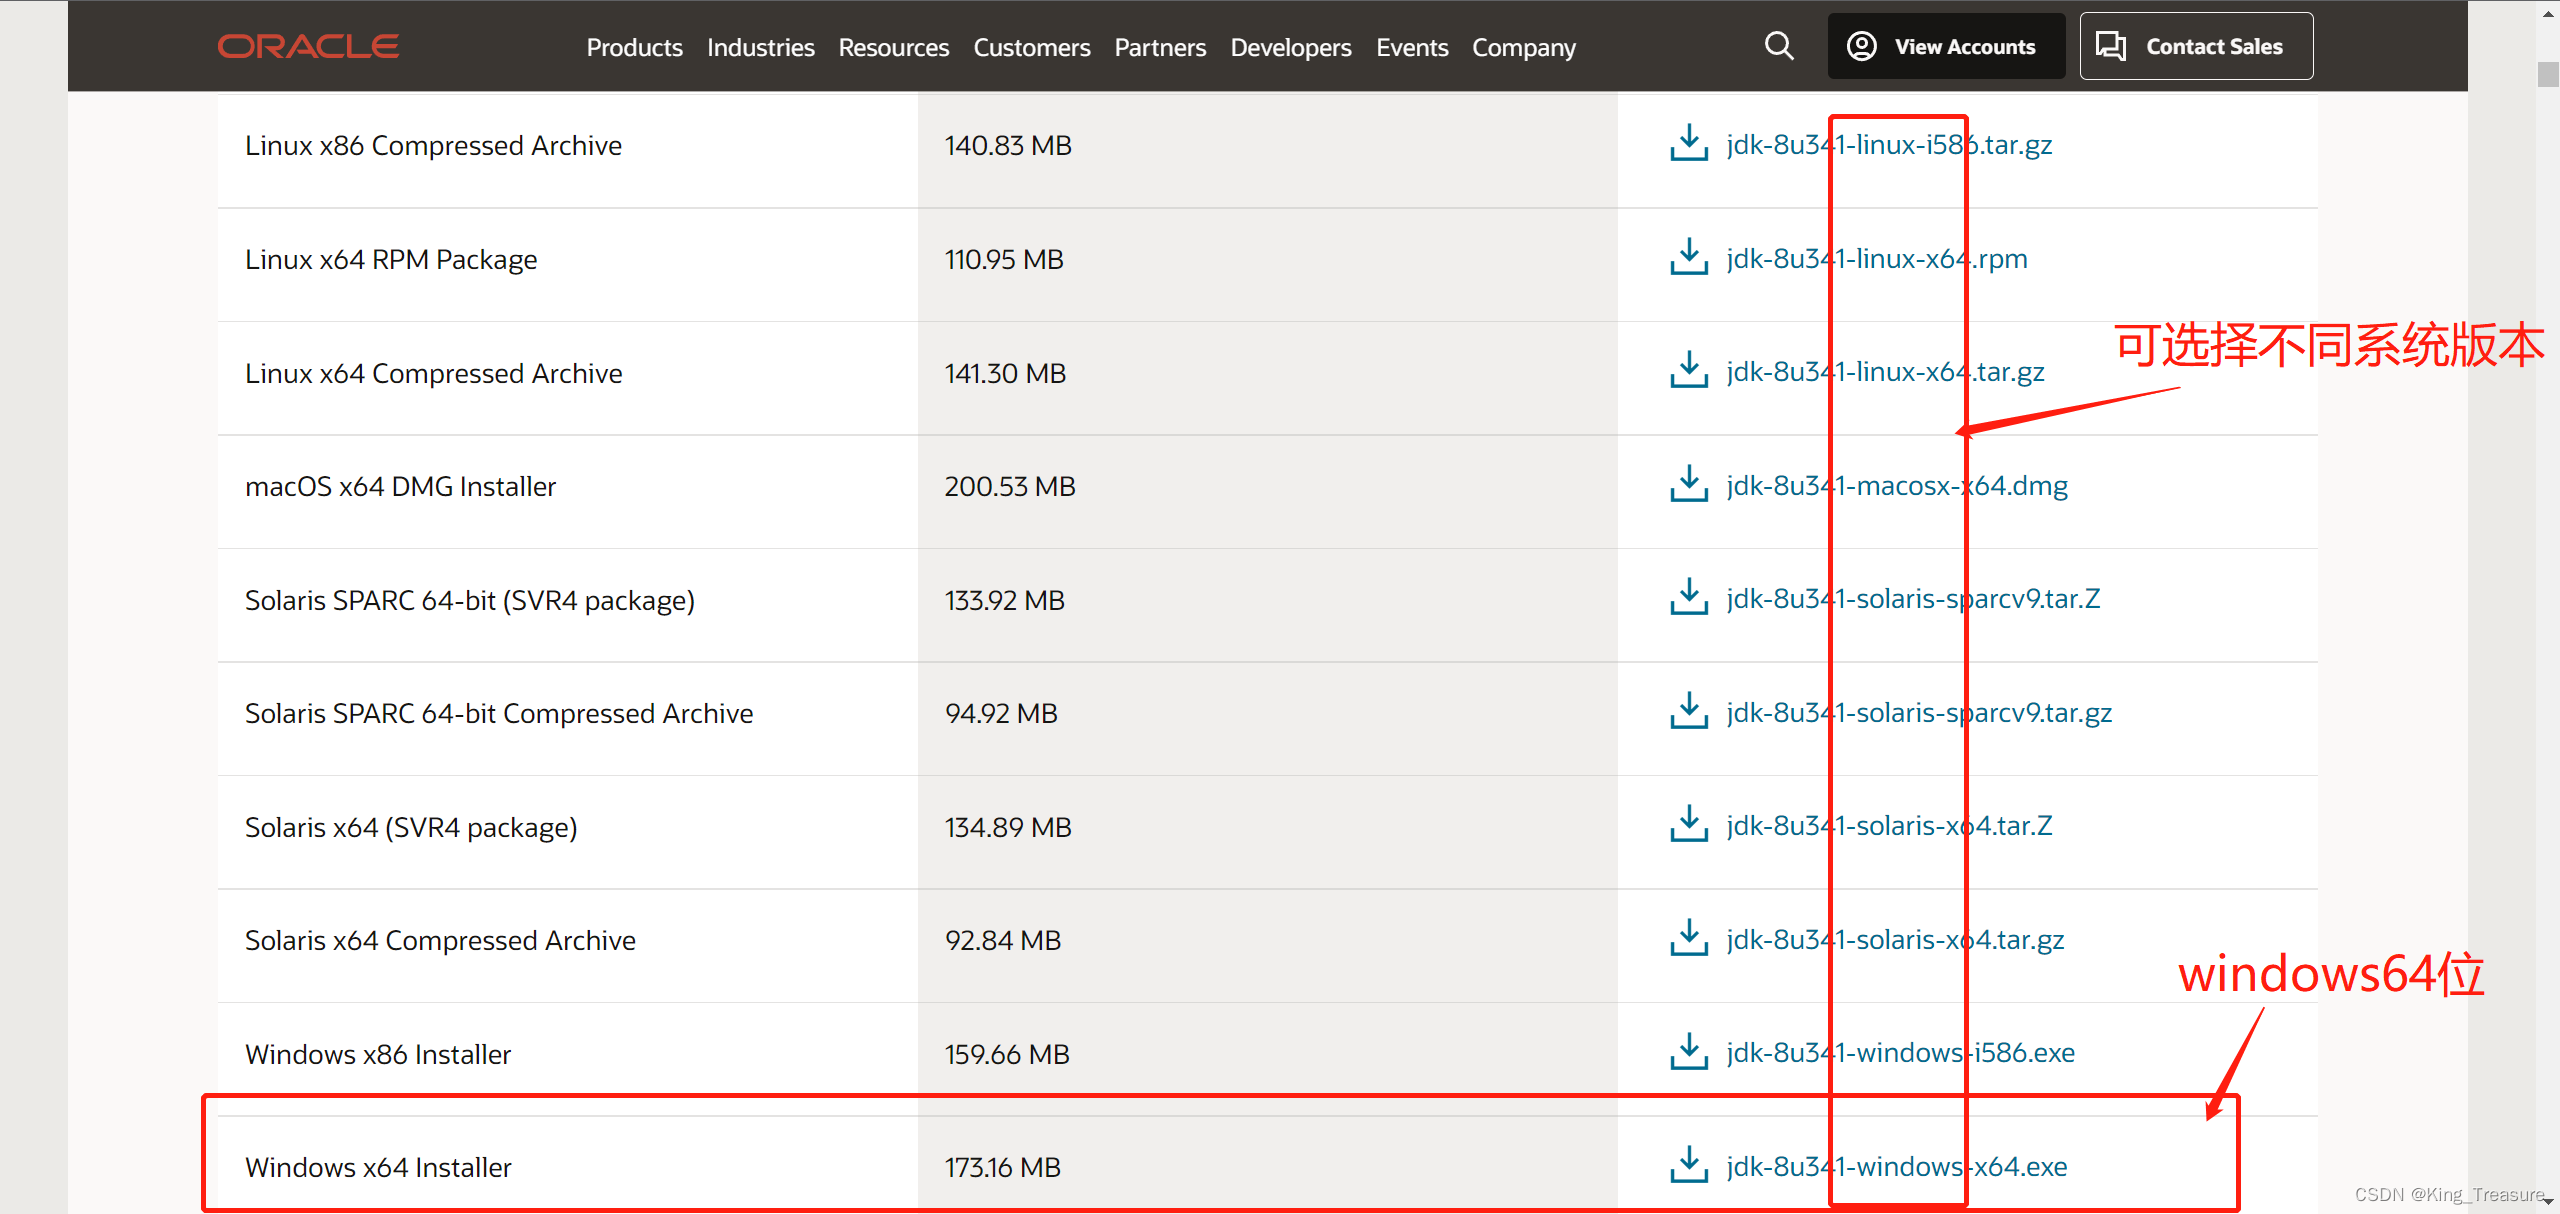This screenshot has height=1214, width=2560.
Task: Select 'Linux x64 RPM Package' text
Action: coord(391,260)
